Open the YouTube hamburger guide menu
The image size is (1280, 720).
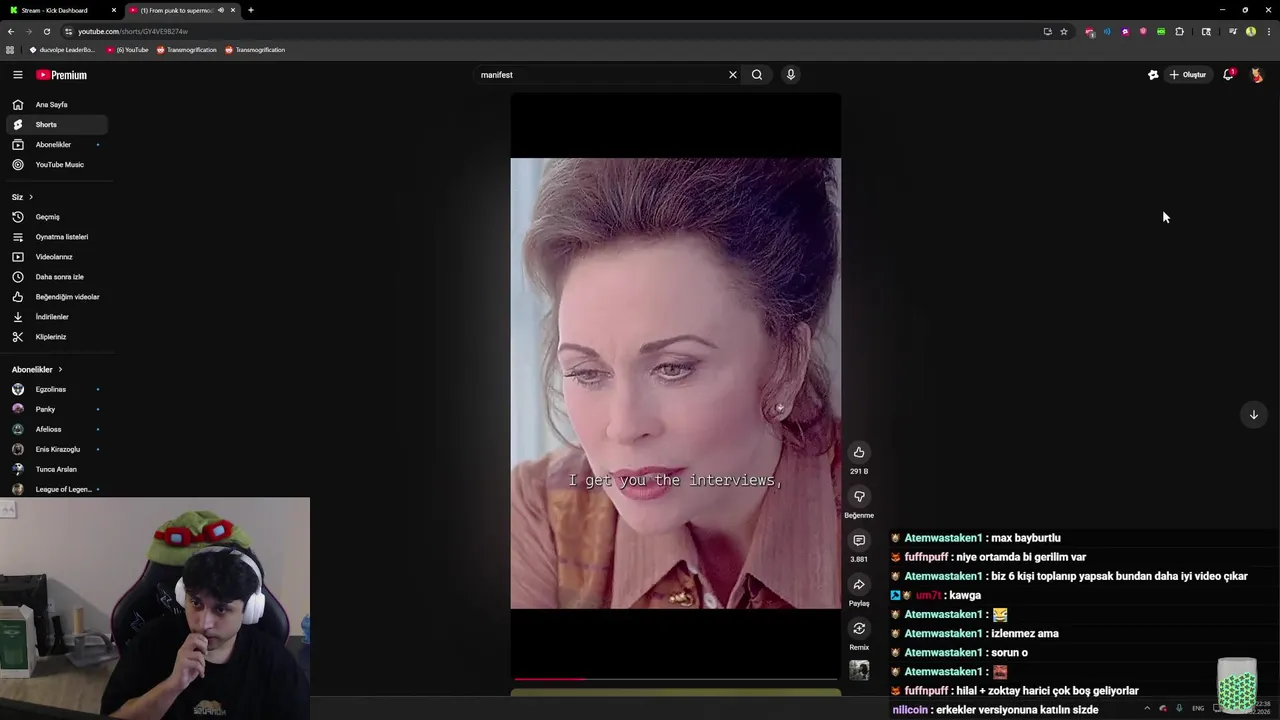pos(17,75)
